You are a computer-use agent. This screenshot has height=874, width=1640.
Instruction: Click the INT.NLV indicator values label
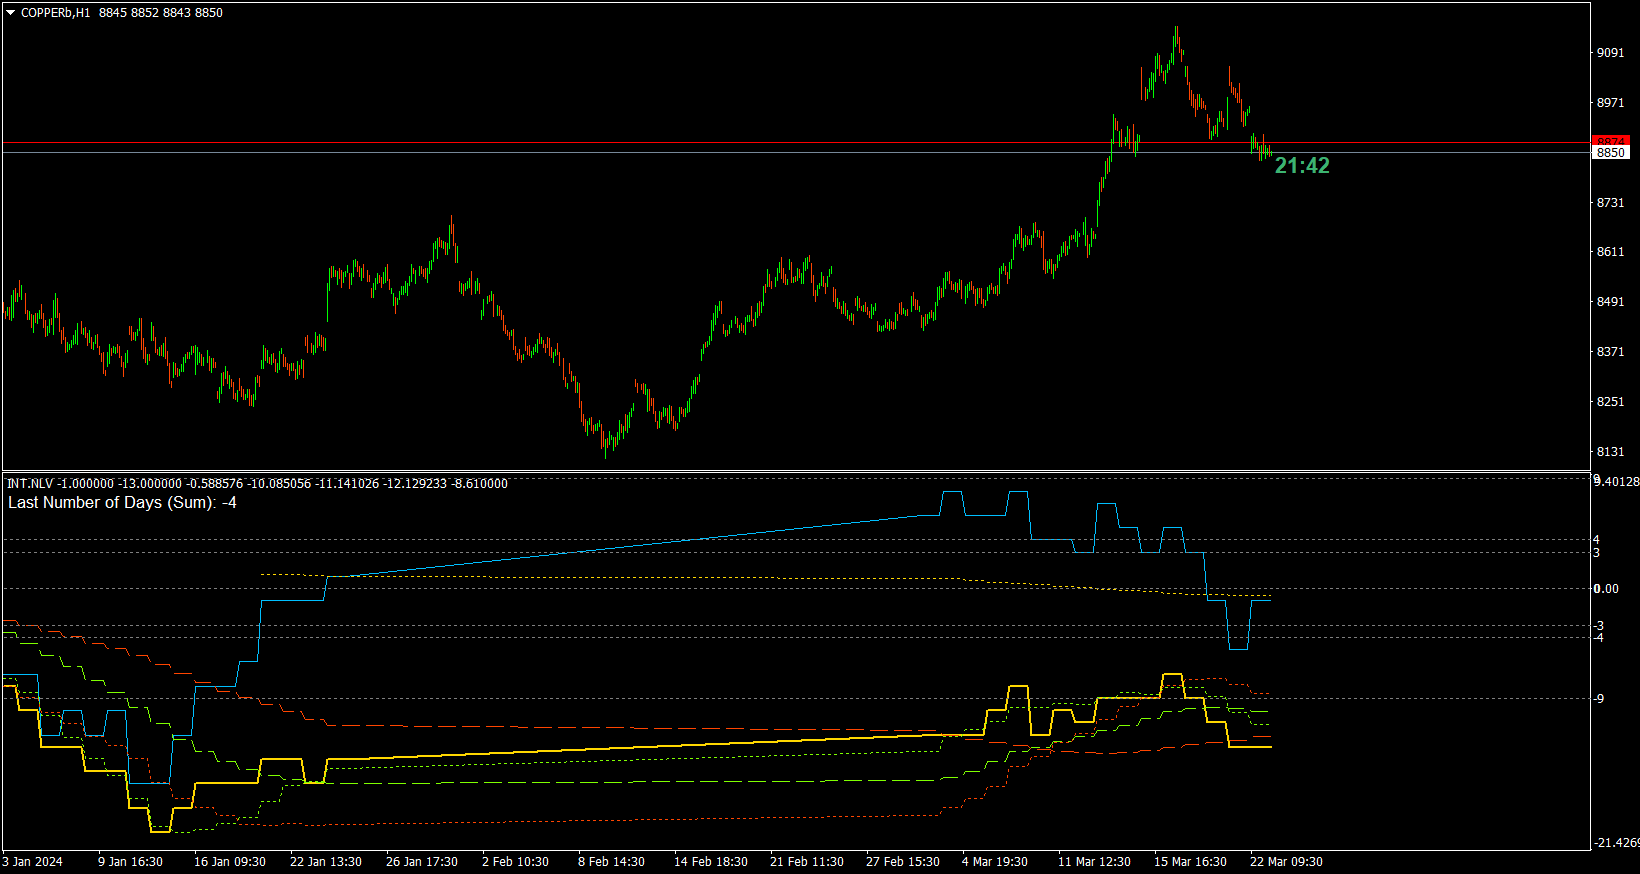pyautogui.click(x=257, y=484)
